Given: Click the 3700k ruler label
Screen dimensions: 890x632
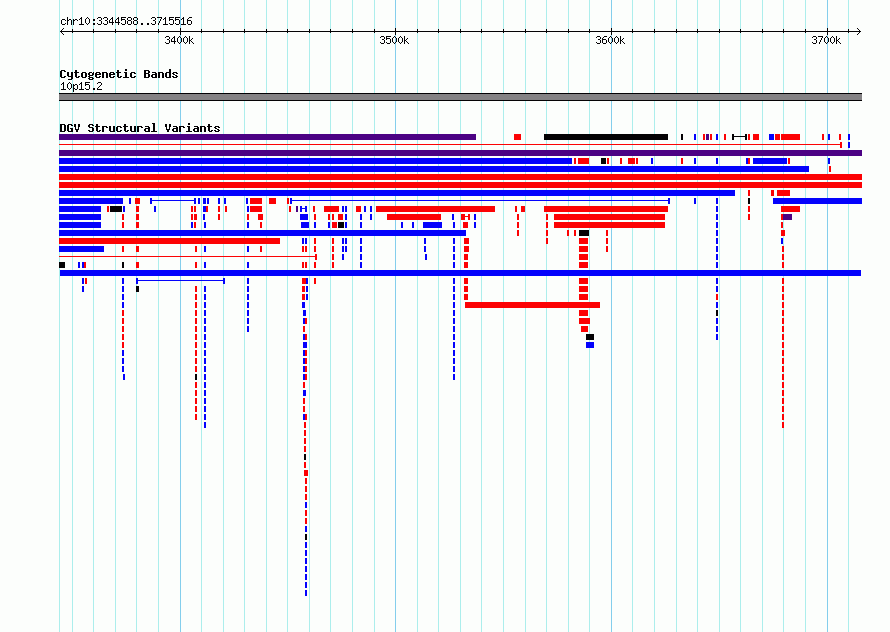Looking at the screenshot, I should point(826,40).
